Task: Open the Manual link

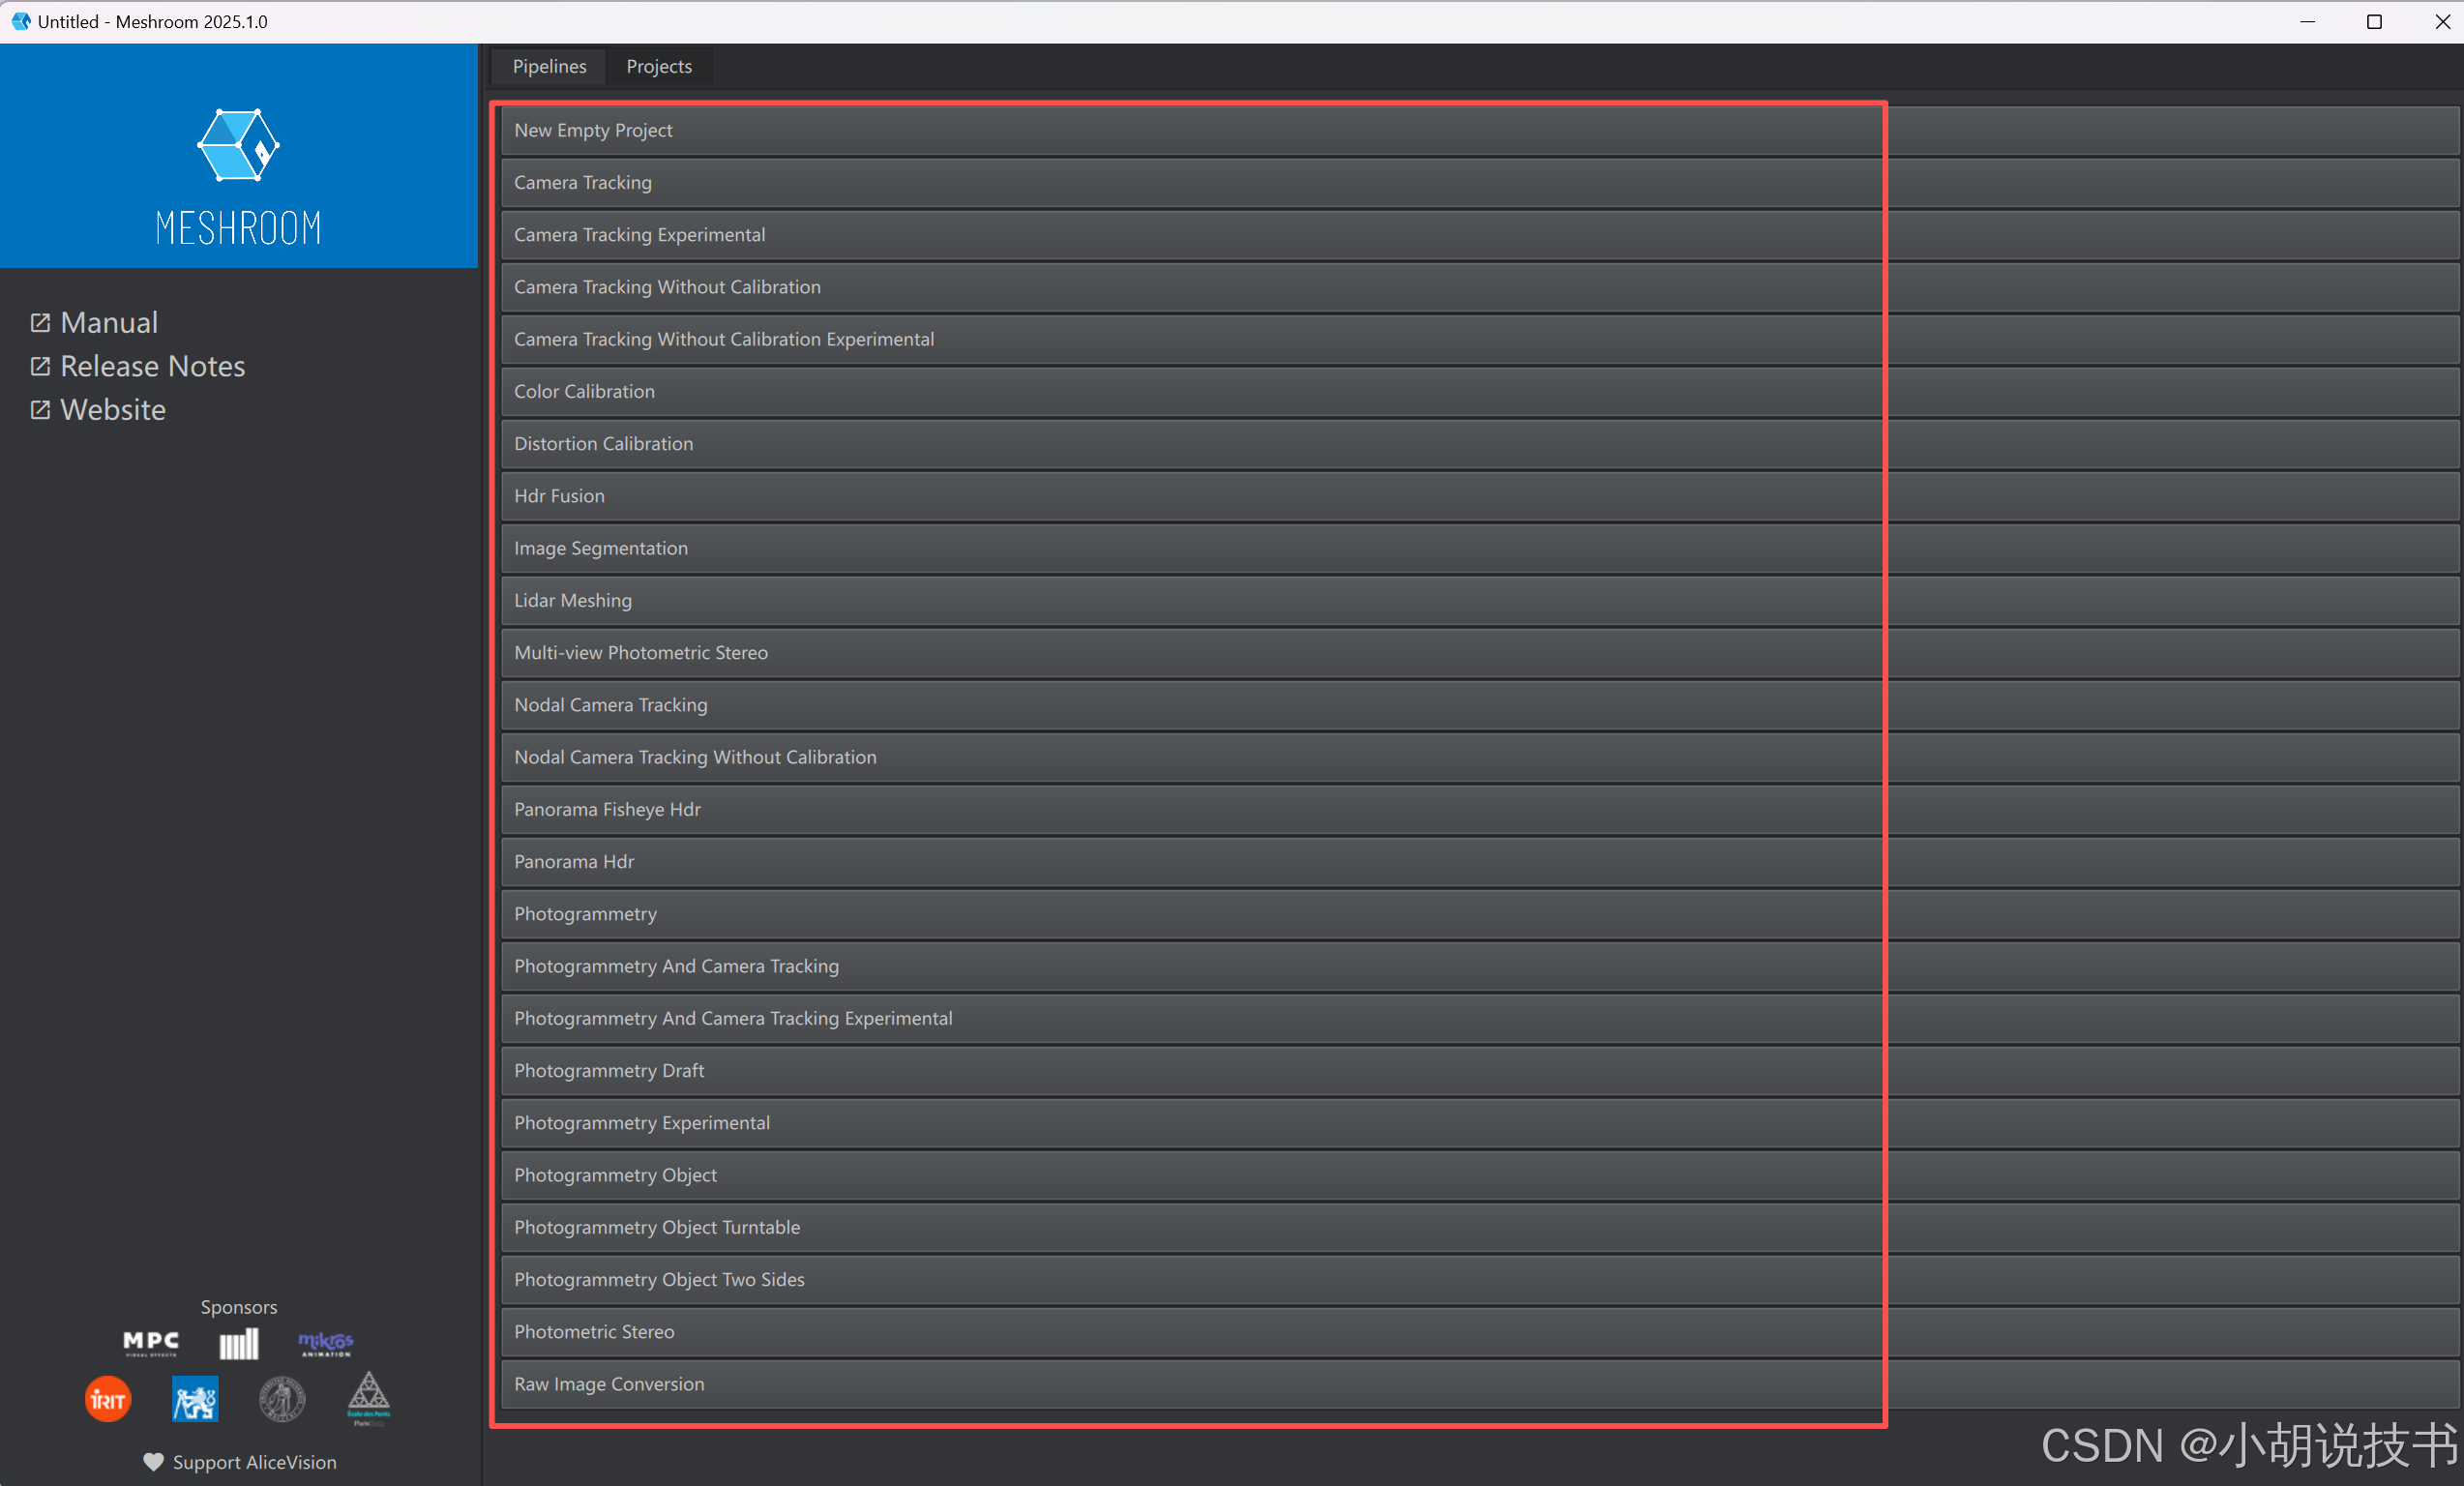Action: point(109,322)
